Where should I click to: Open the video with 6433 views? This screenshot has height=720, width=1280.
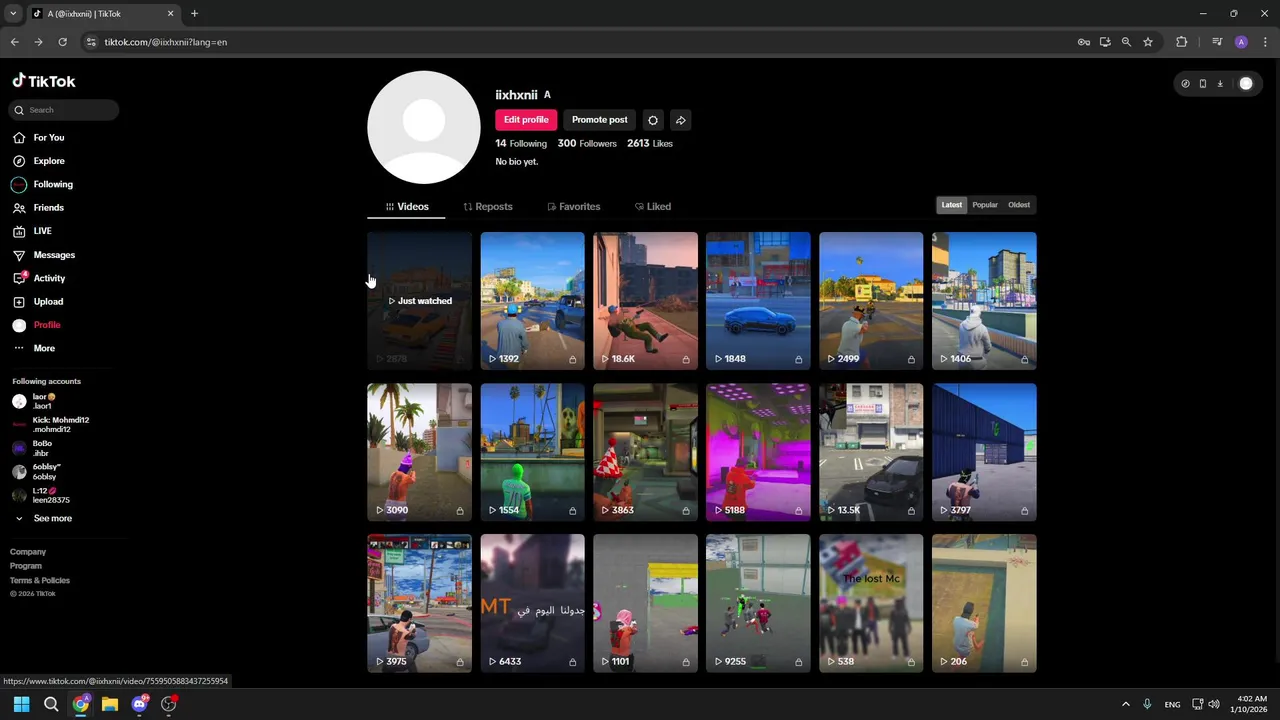coord(532,603)
